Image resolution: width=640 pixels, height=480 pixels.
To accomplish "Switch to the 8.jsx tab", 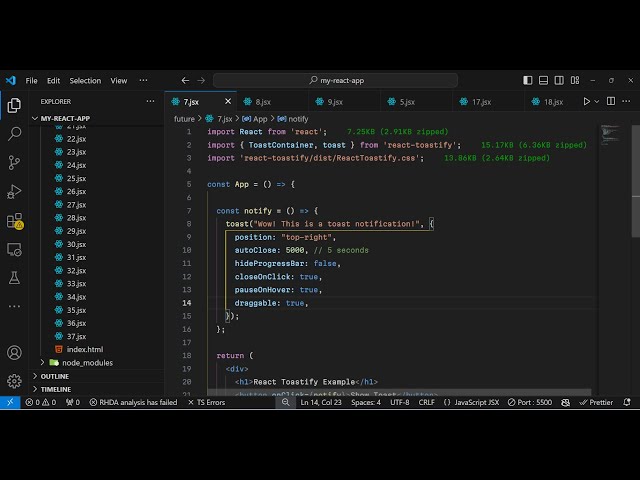I will 263,101.
